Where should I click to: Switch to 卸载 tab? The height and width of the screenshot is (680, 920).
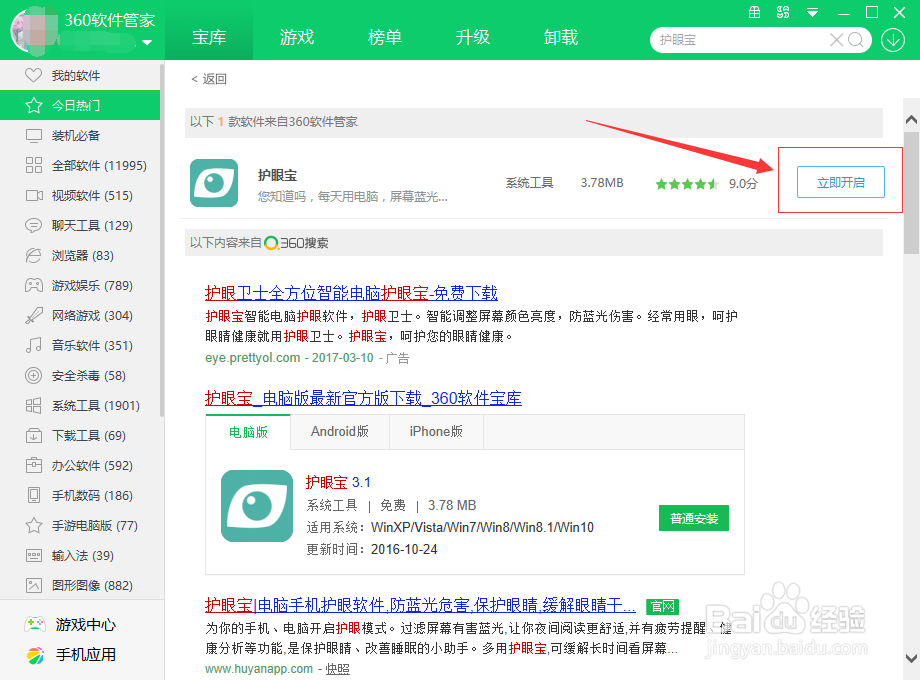[x=561, y=37]
